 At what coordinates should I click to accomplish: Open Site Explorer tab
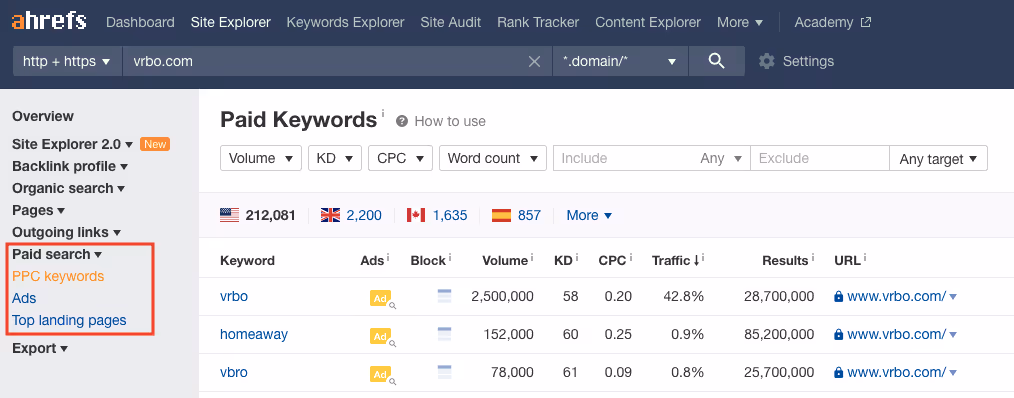click(231, 22)
